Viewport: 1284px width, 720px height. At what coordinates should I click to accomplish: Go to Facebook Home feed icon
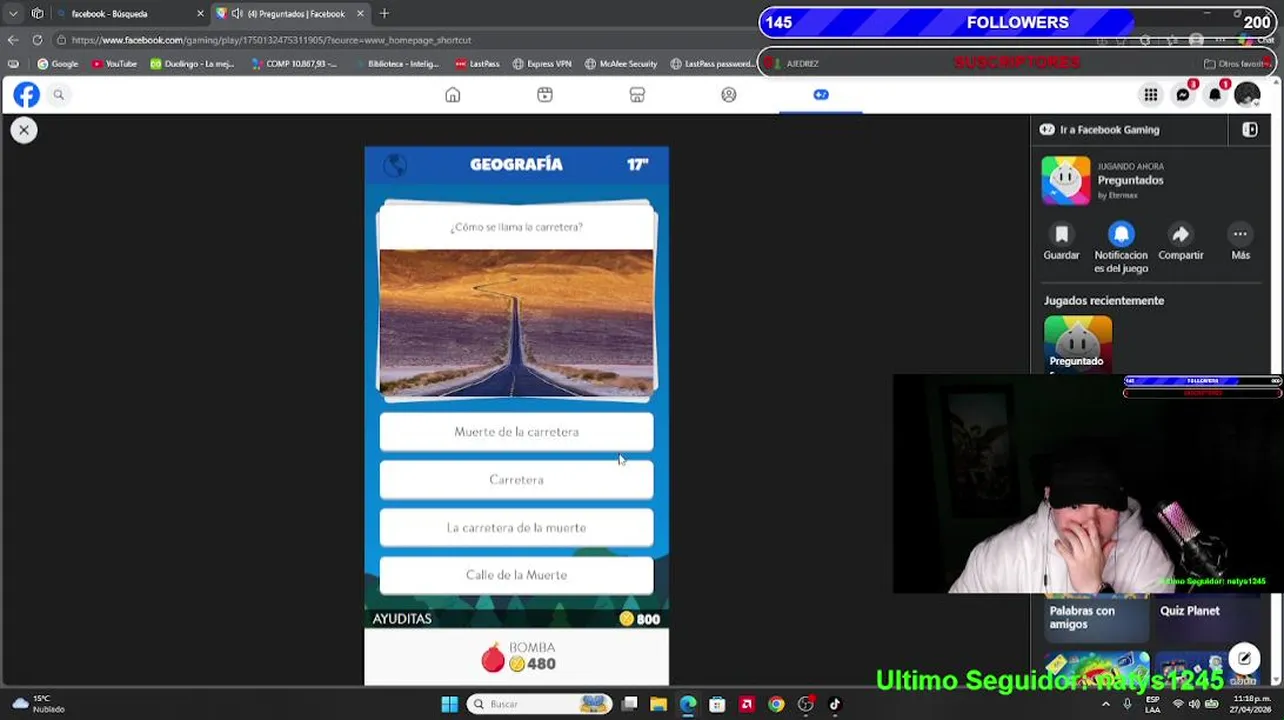453,95
